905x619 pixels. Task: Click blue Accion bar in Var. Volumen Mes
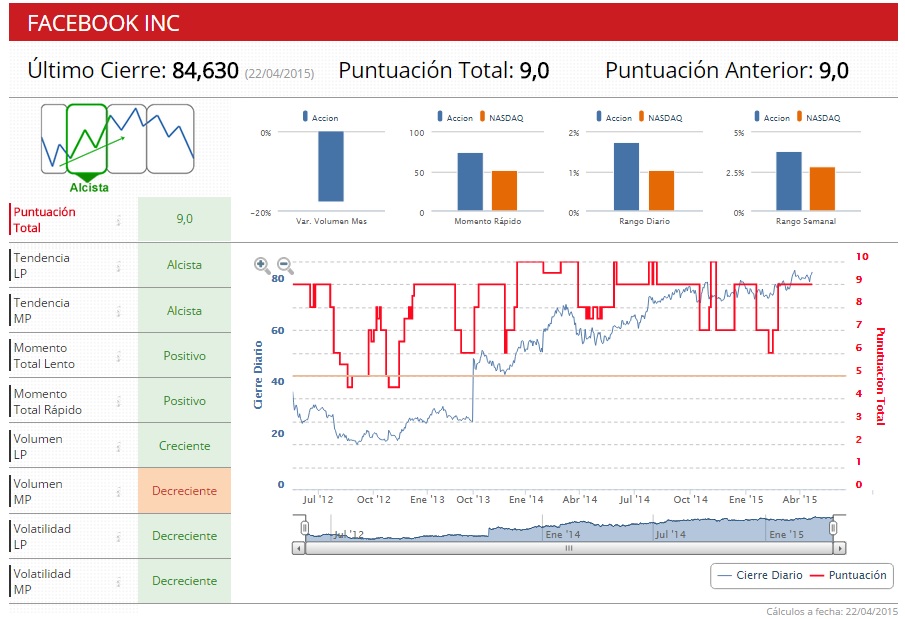(331, 166)
